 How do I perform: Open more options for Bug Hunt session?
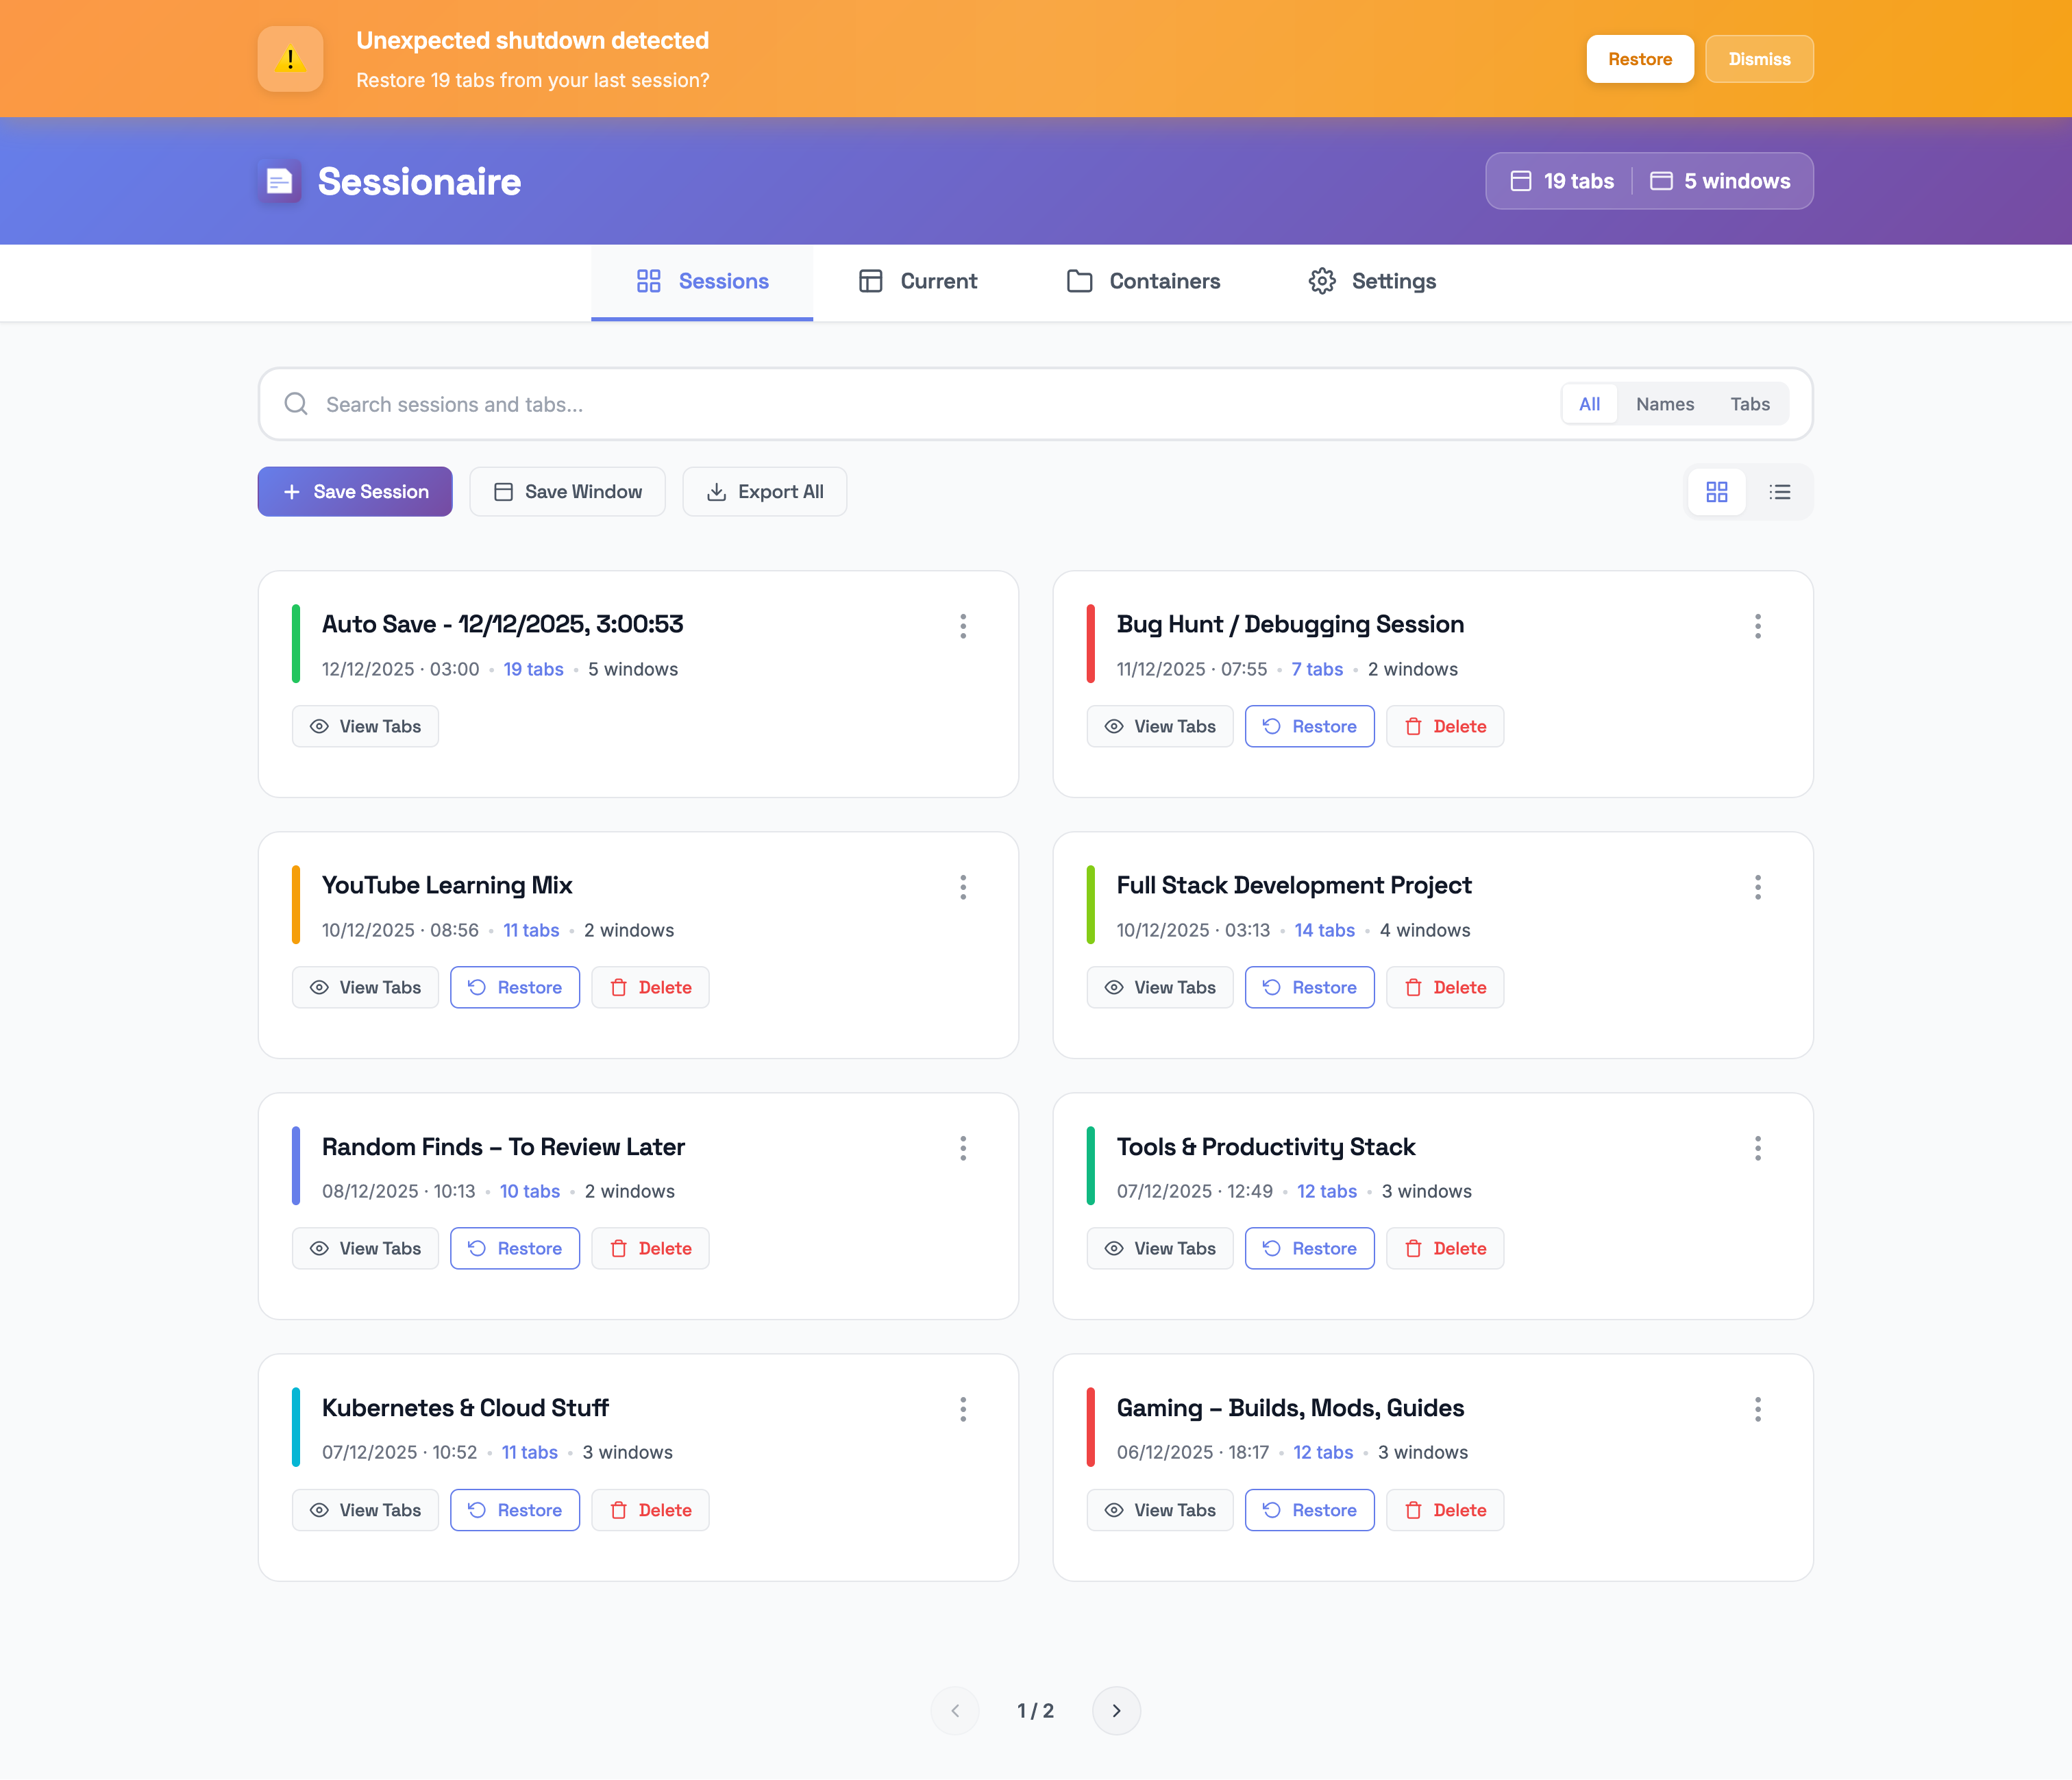tap(1757, 626)
